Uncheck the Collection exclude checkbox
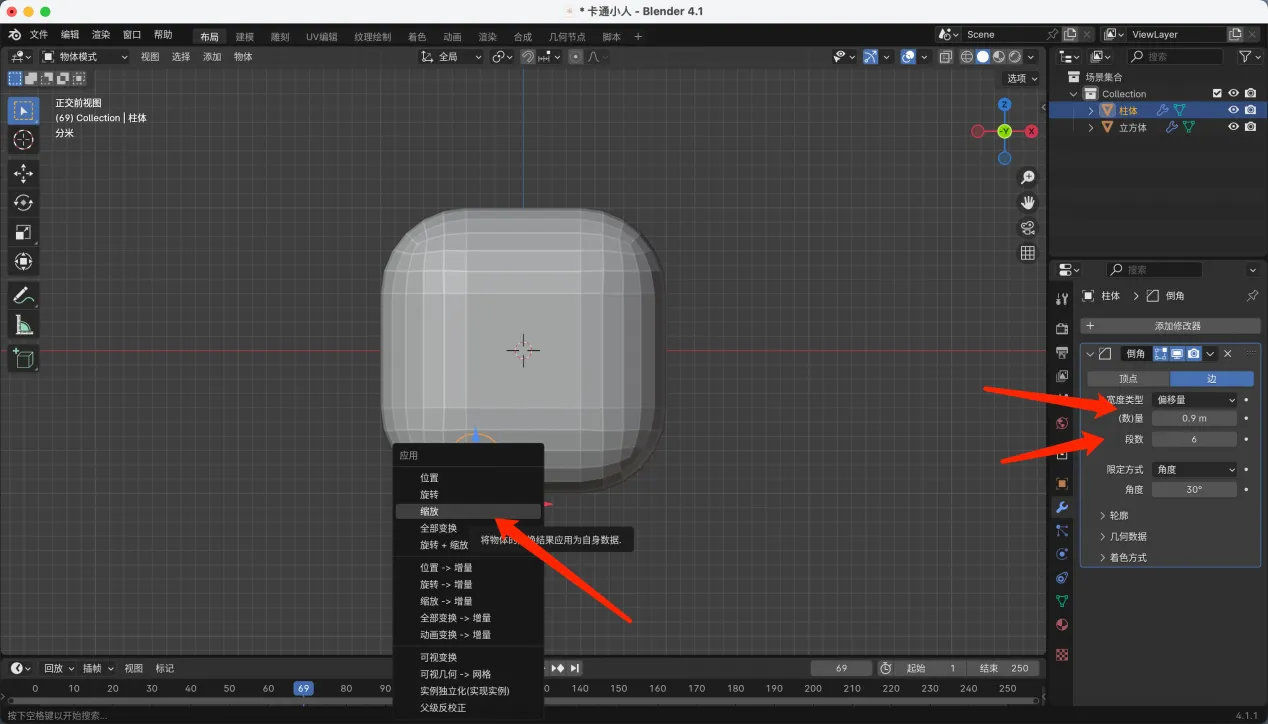The image size is (1268, 724). pos(1217,94)
